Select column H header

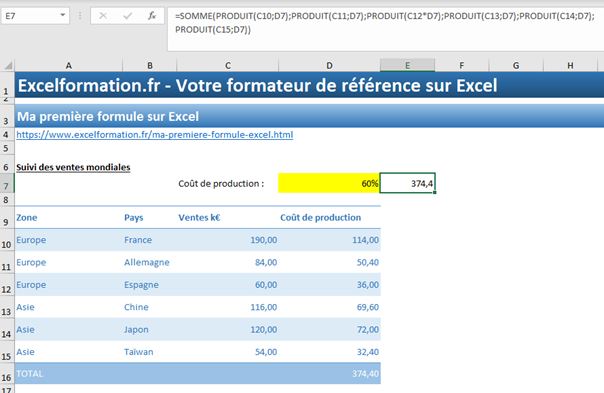570,66
